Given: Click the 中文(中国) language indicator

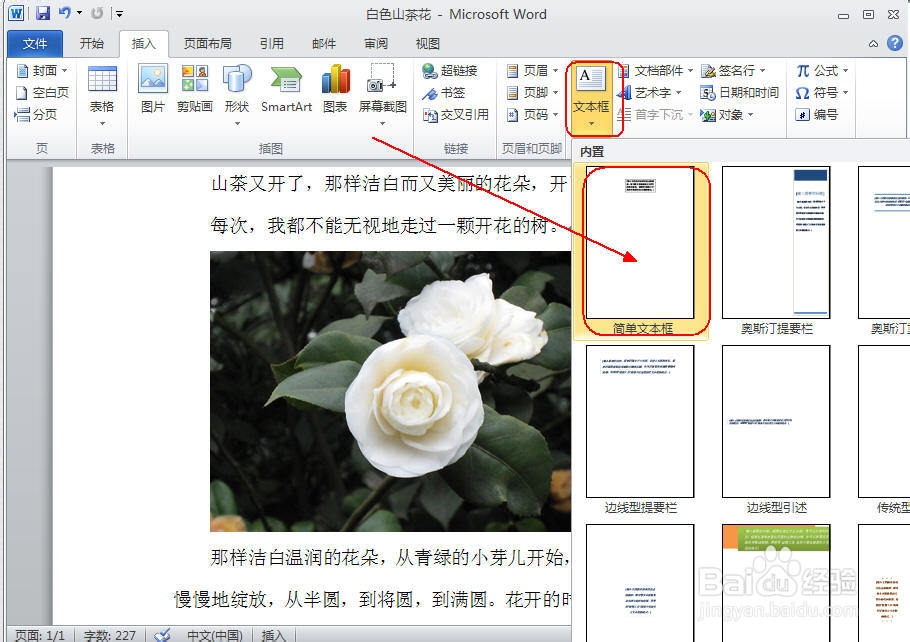Looking at the screenshot, I should [215, 635].
